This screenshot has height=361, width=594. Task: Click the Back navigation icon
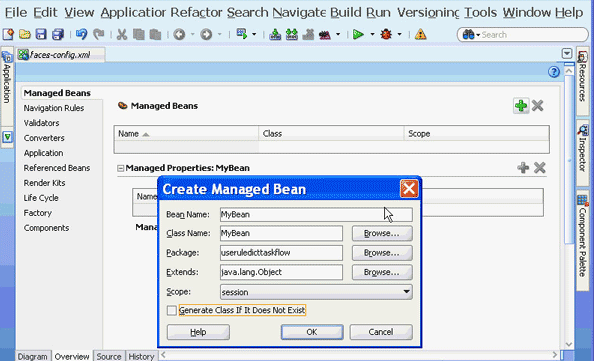pyautogui.click(x=179, y=34)
